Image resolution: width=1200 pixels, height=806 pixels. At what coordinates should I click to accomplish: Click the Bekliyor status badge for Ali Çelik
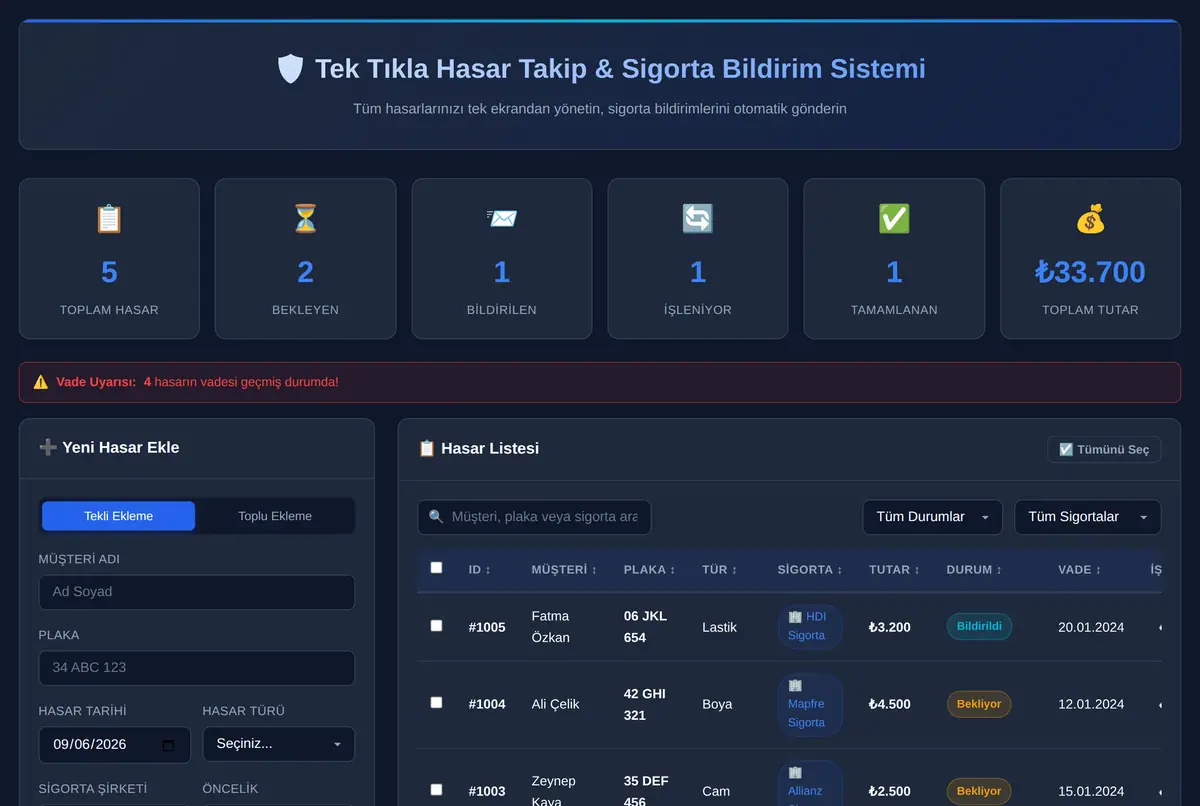(x=979, y=704)
